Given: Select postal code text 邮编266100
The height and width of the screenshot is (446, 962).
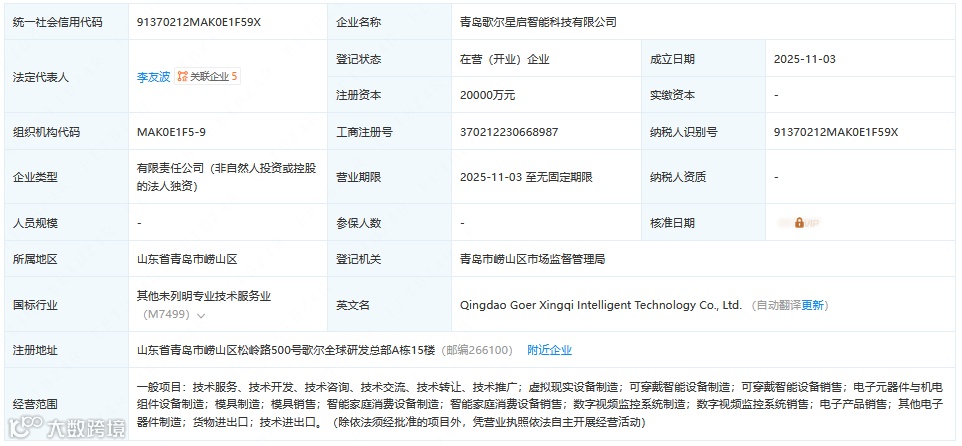Looking at the screenshot, I should pyautogui.click(x=479, y=350).
